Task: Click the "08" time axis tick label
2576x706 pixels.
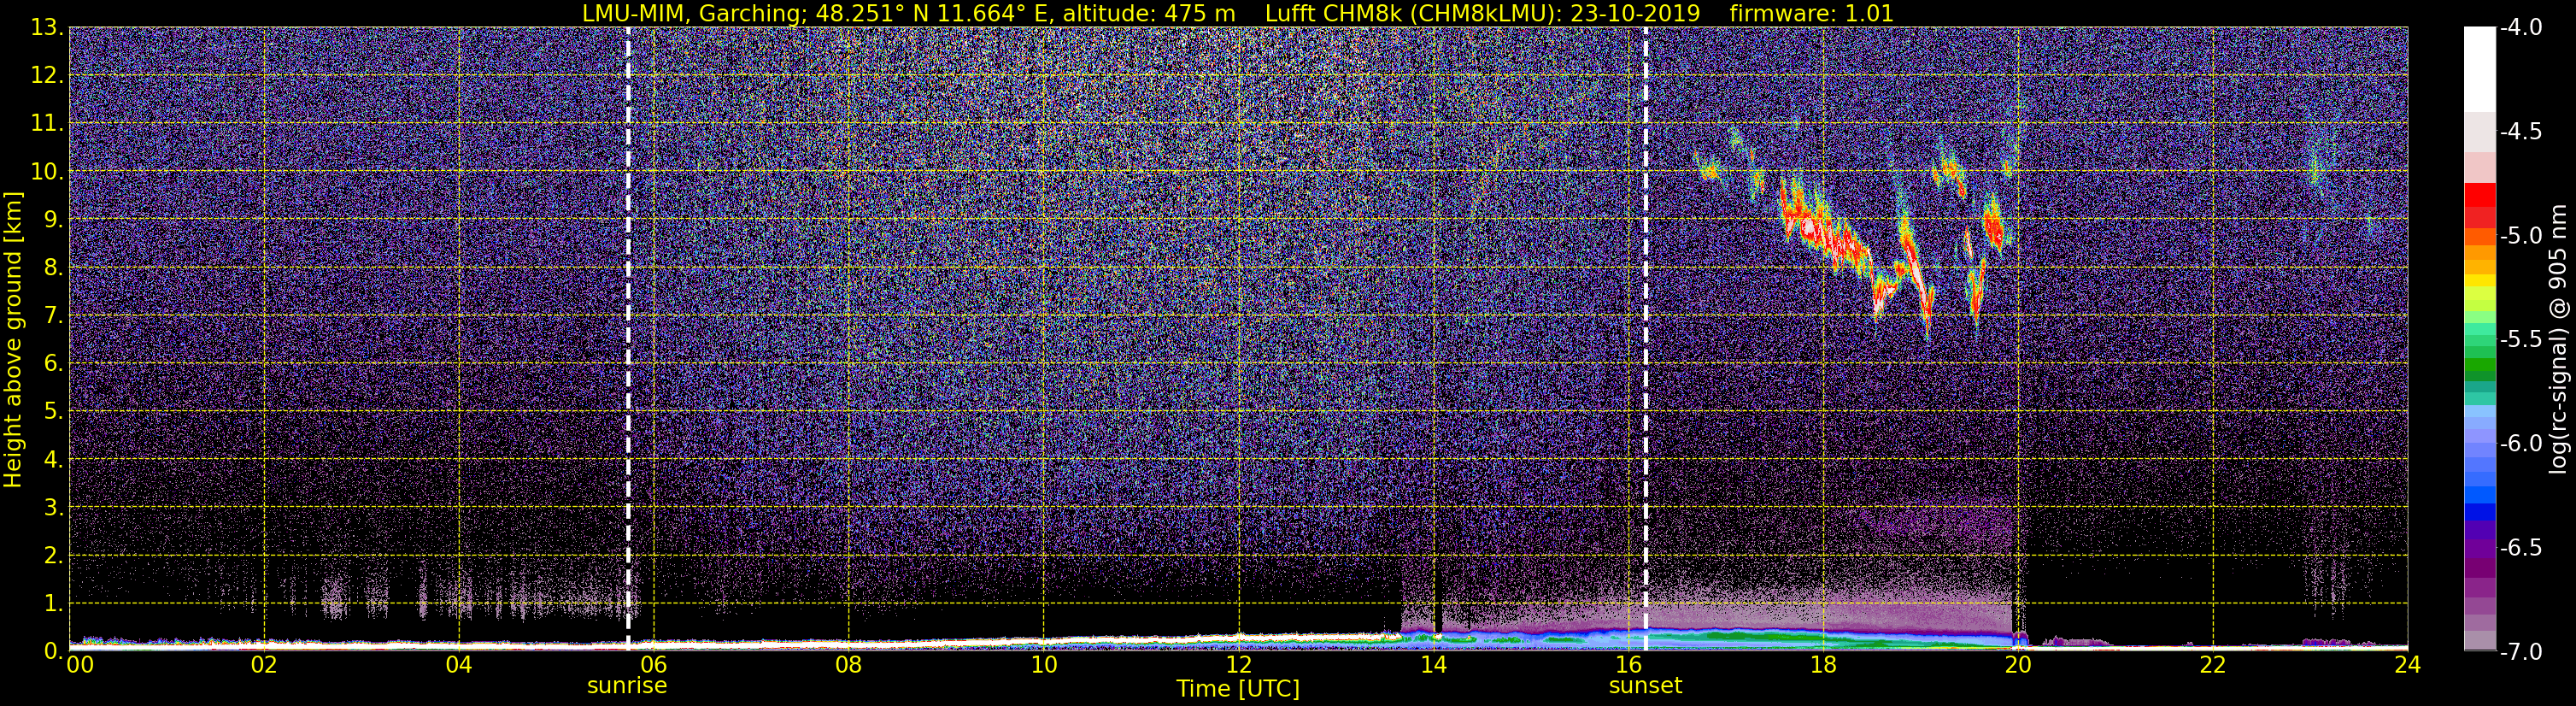Action: 849,665
